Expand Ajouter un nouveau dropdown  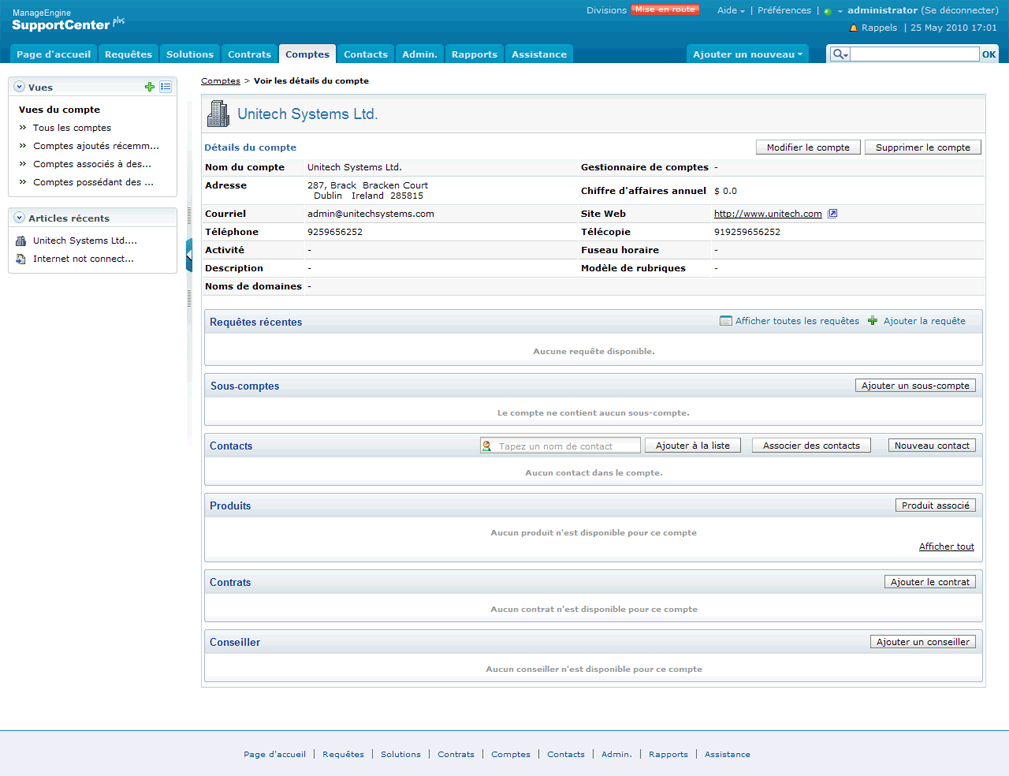(x=748, y=55)
